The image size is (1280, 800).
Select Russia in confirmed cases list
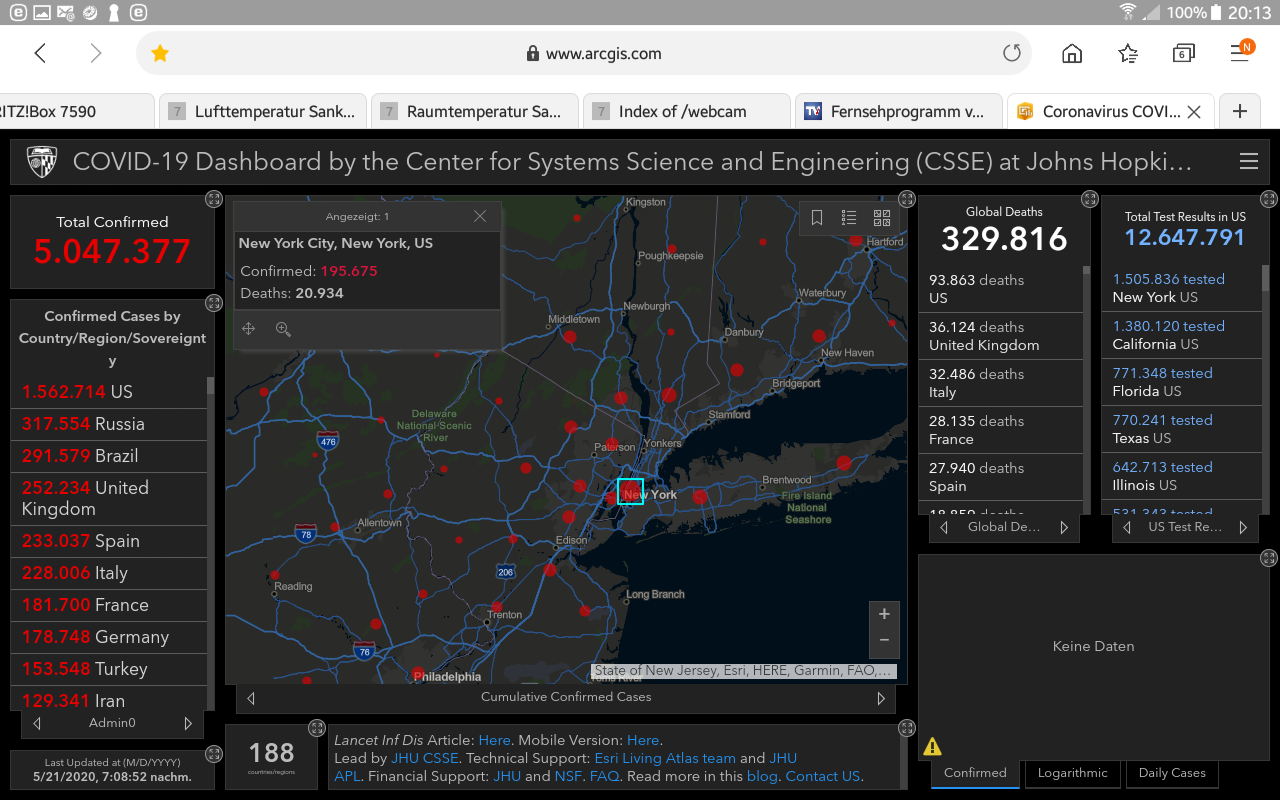(x=108, y=424)
